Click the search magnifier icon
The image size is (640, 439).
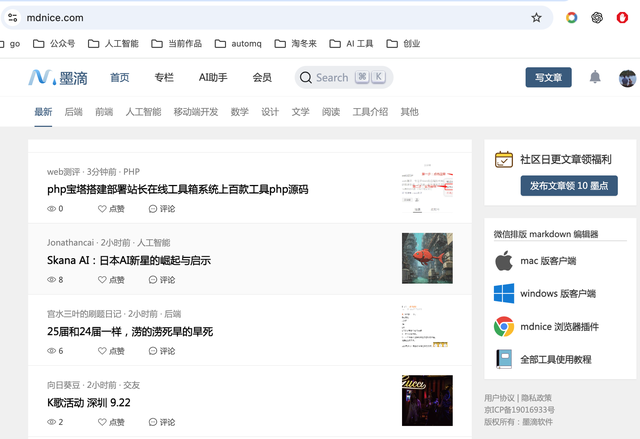pyautogui.click(x=305, y=78)
